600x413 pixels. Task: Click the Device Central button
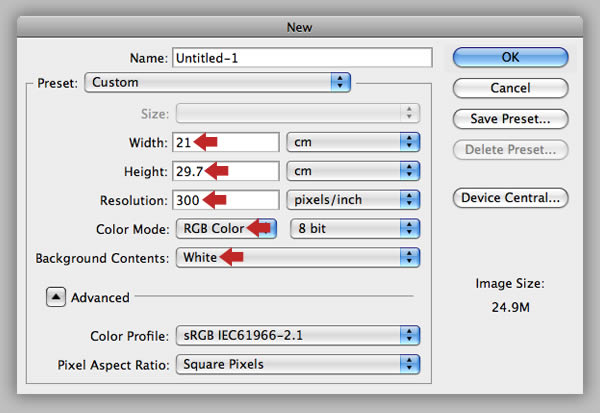click(x=510, y=198)
